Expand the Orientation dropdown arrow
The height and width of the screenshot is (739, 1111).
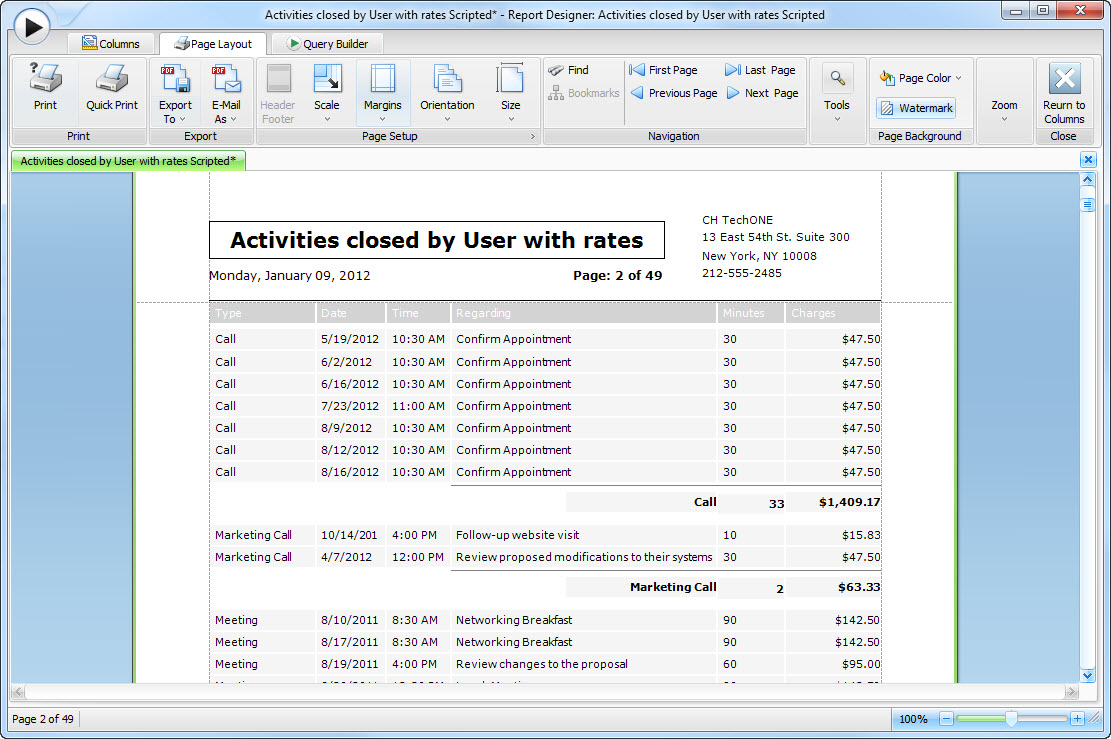447,120
